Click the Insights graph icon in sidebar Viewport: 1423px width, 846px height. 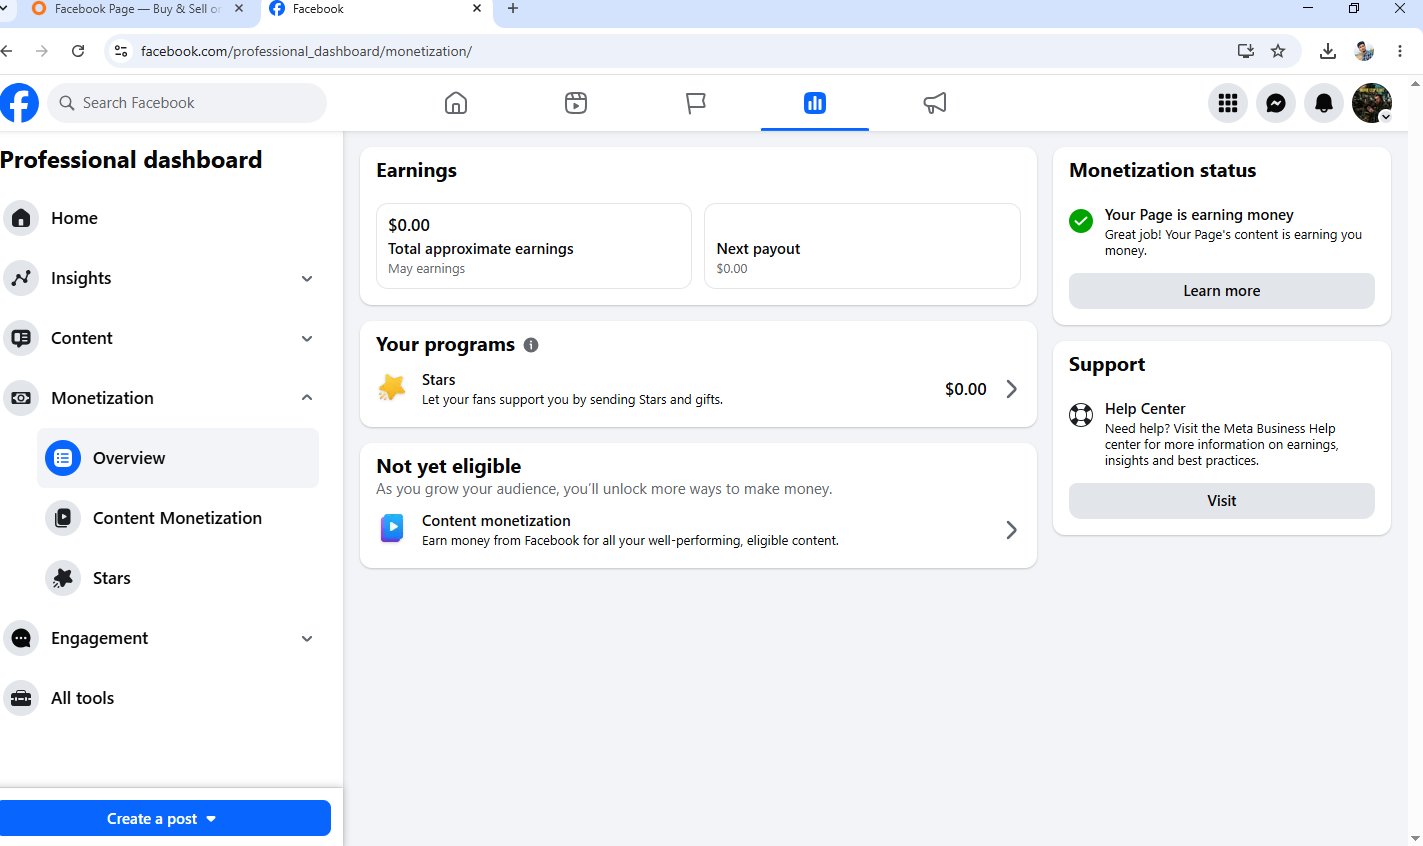point(21,278)
